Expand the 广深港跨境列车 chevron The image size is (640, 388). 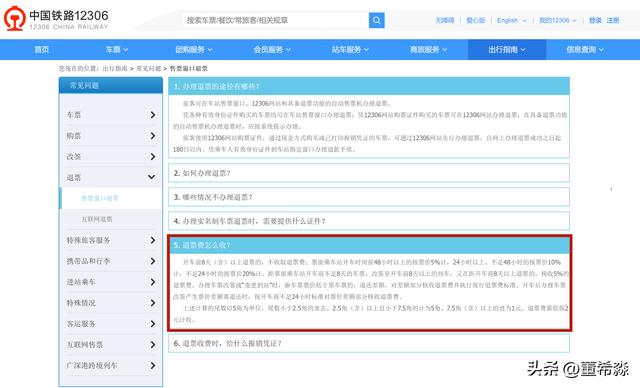pyautogui.click(x=152, y=366)
